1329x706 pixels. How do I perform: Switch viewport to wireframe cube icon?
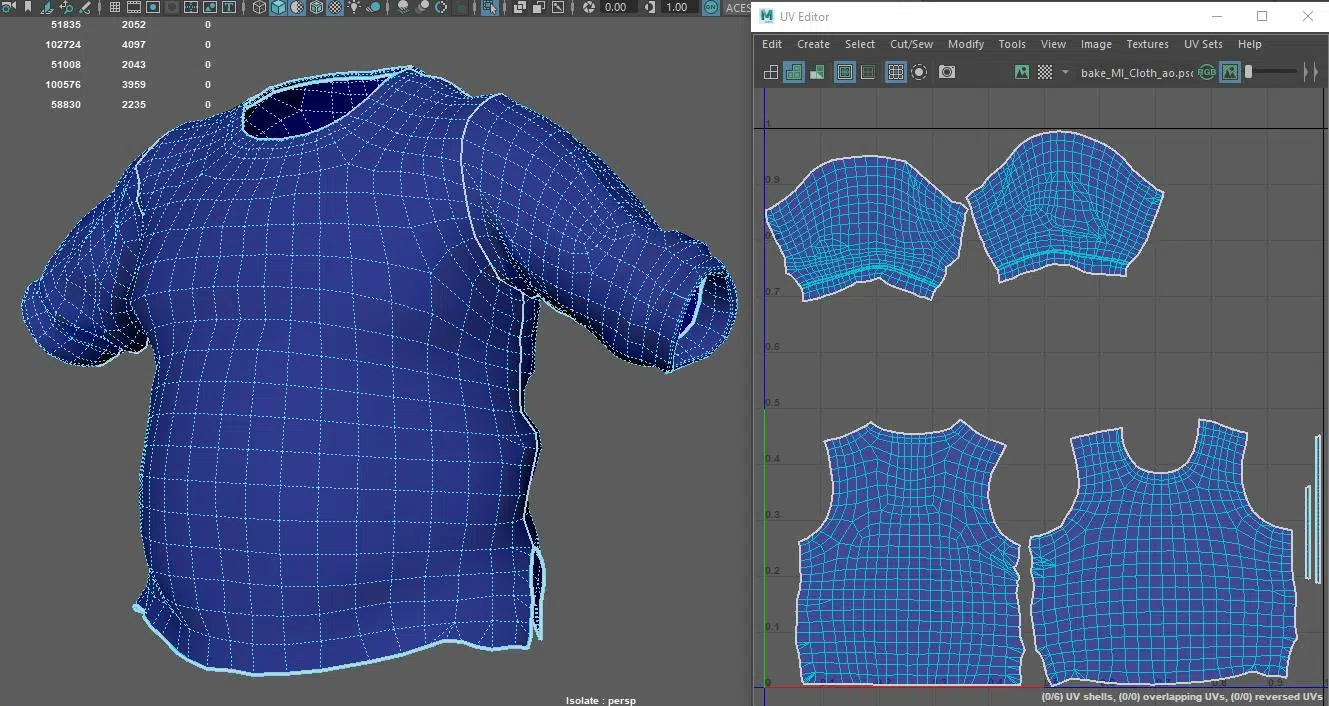(x=260, y=8)
